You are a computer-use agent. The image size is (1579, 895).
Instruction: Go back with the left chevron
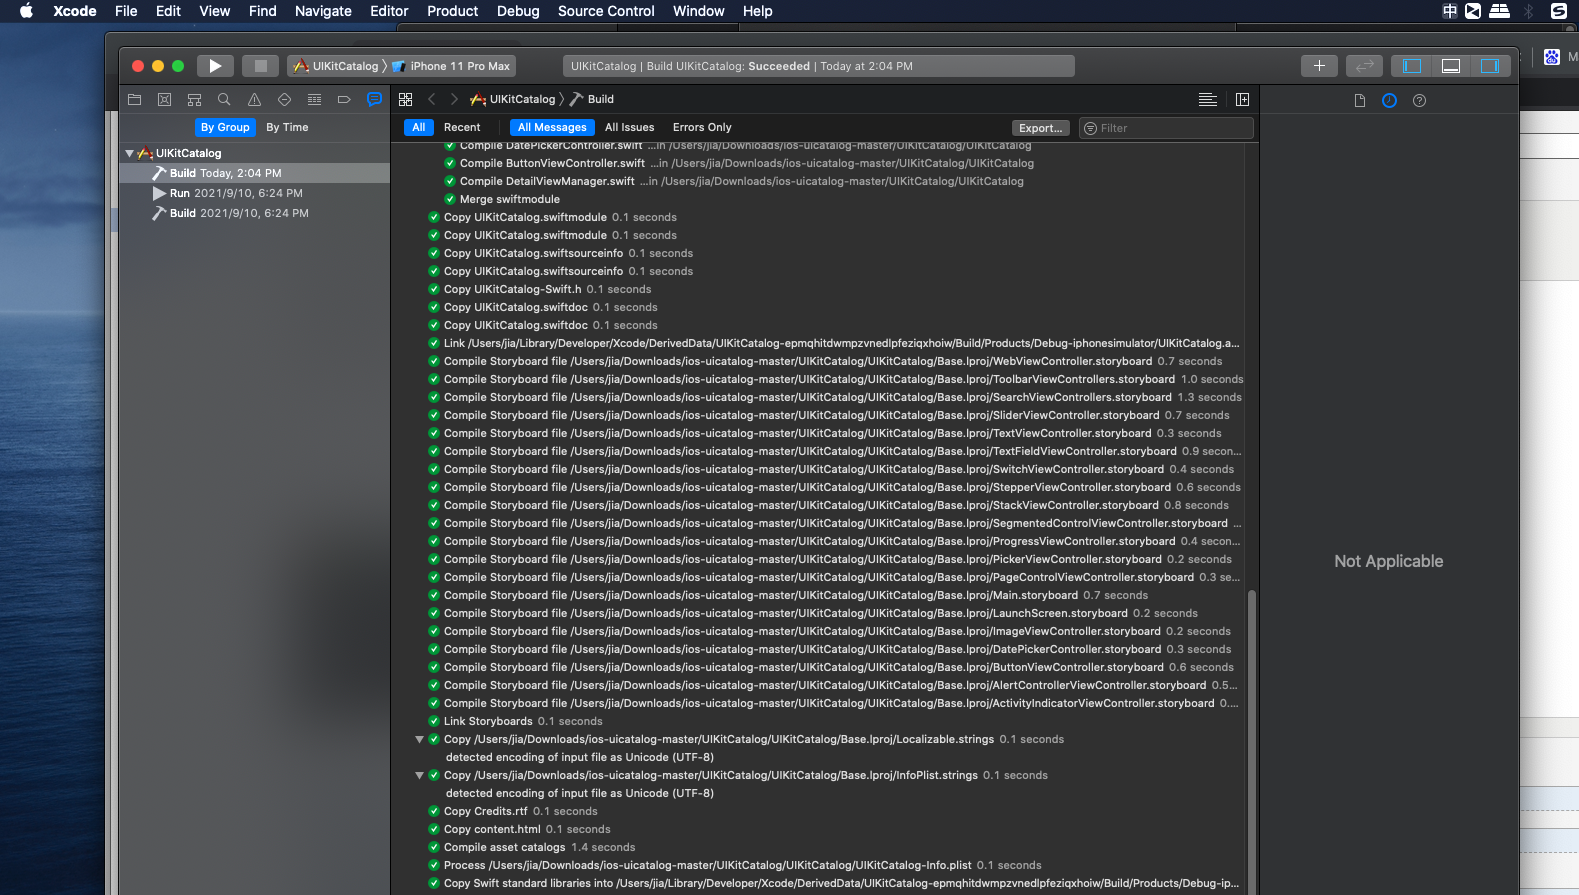point(432,99)
